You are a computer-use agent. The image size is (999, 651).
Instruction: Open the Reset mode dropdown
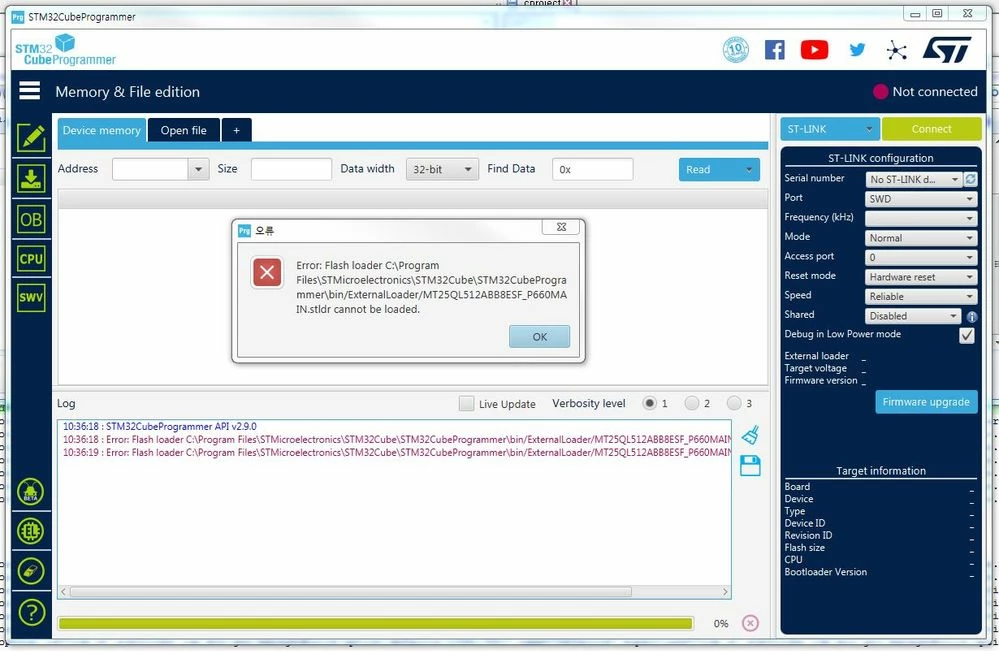pos(921,277)
